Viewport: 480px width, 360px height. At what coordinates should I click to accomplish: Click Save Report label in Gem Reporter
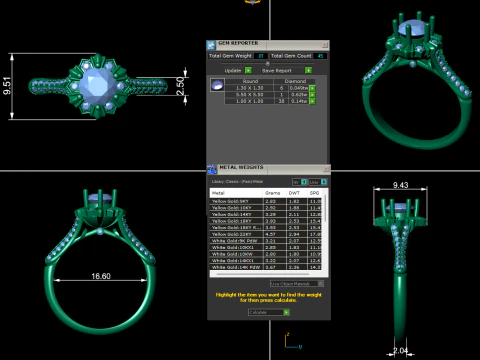pos(277,71)
